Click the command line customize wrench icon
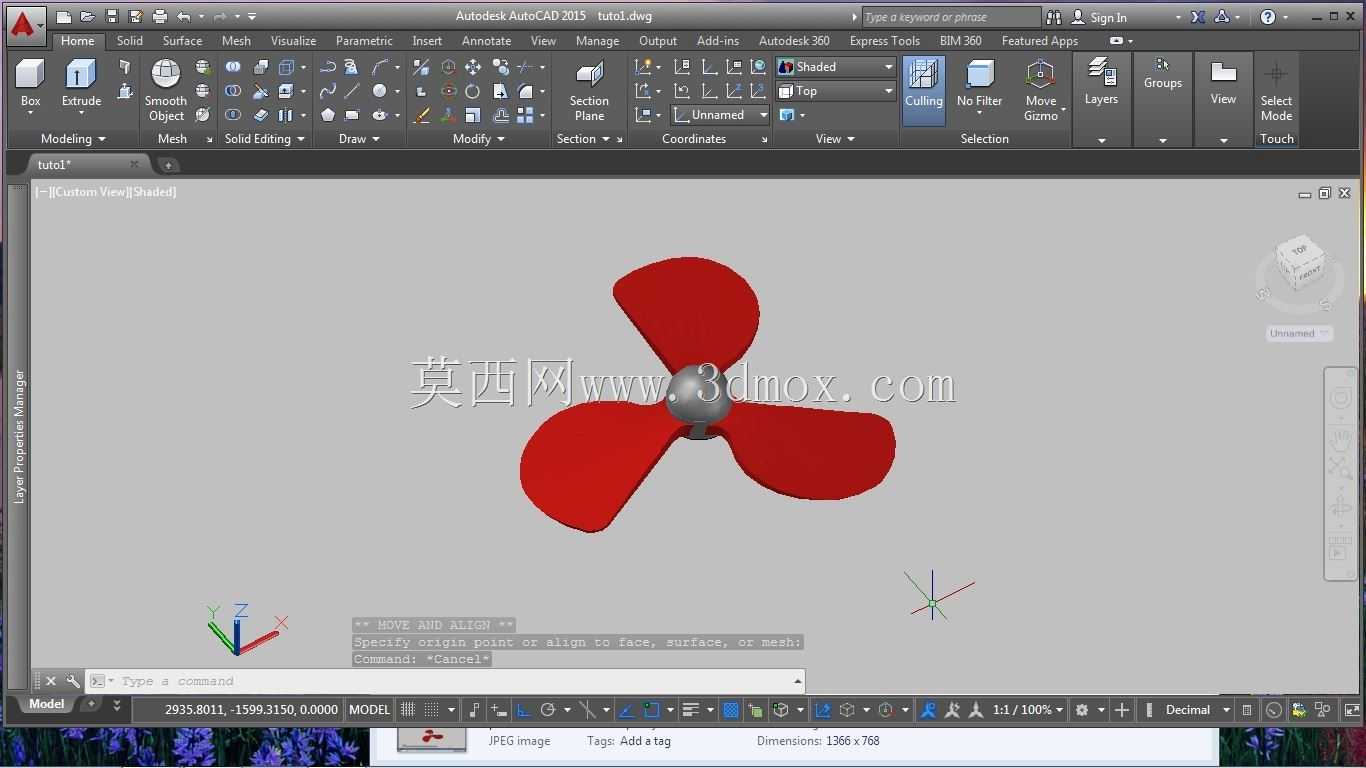The image size is (1366, 768). tap(73, 681)
